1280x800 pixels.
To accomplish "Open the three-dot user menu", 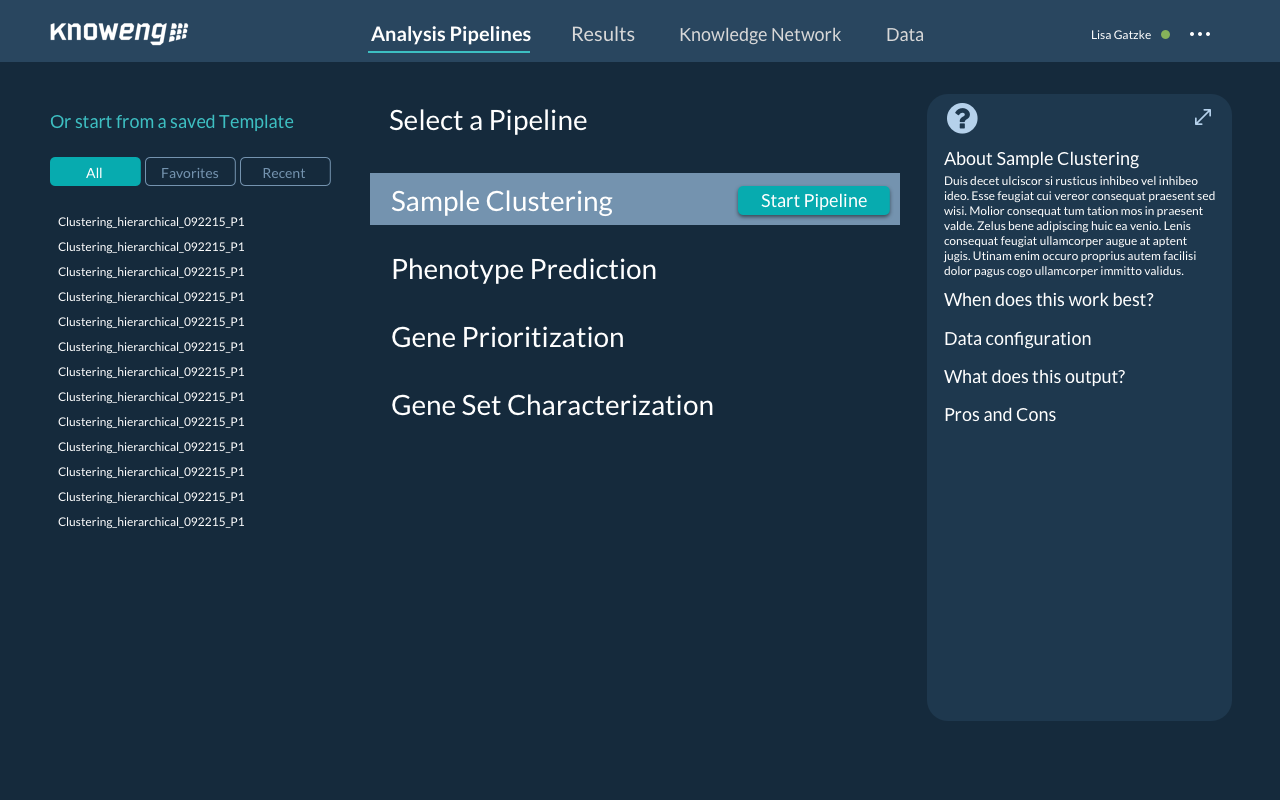I will pyautogui.click(x=1200, y=34).
